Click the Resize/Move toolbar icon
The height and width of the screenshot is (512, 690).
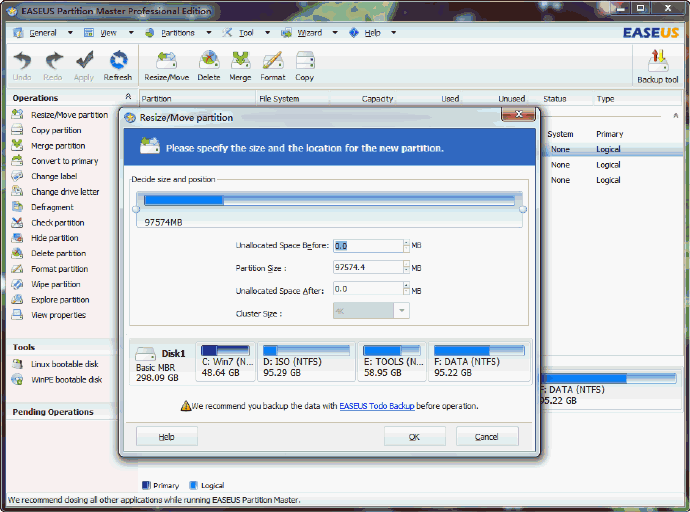(167, 66)
